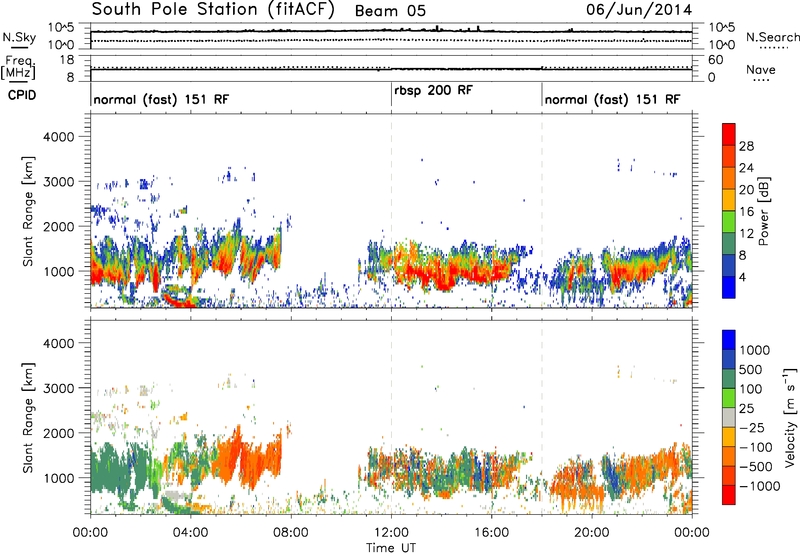This screenshot has width=800, height=554.
Task: Select the light green 12–16 dB Power segment
Action: pyautogui.click(x=729, y=222)
